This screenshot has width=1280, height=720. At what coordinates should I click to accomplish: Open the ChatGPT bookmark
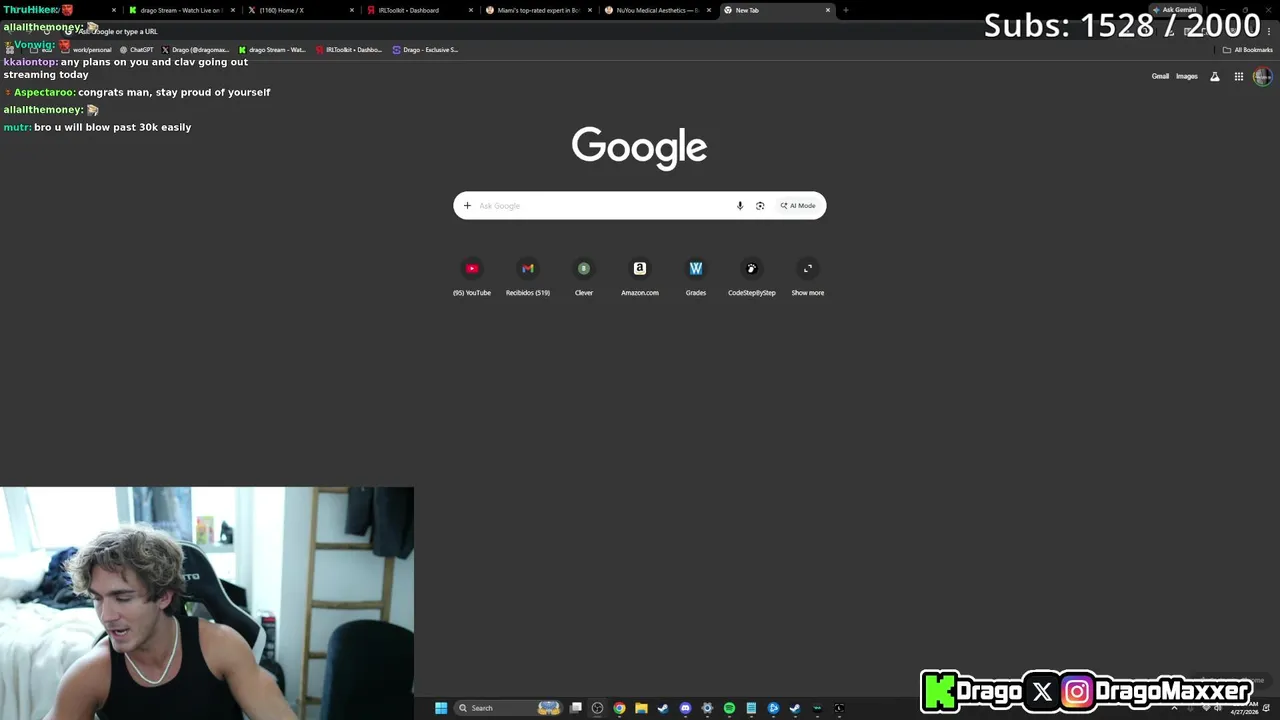pyautogui.click(x=137, y=50)
